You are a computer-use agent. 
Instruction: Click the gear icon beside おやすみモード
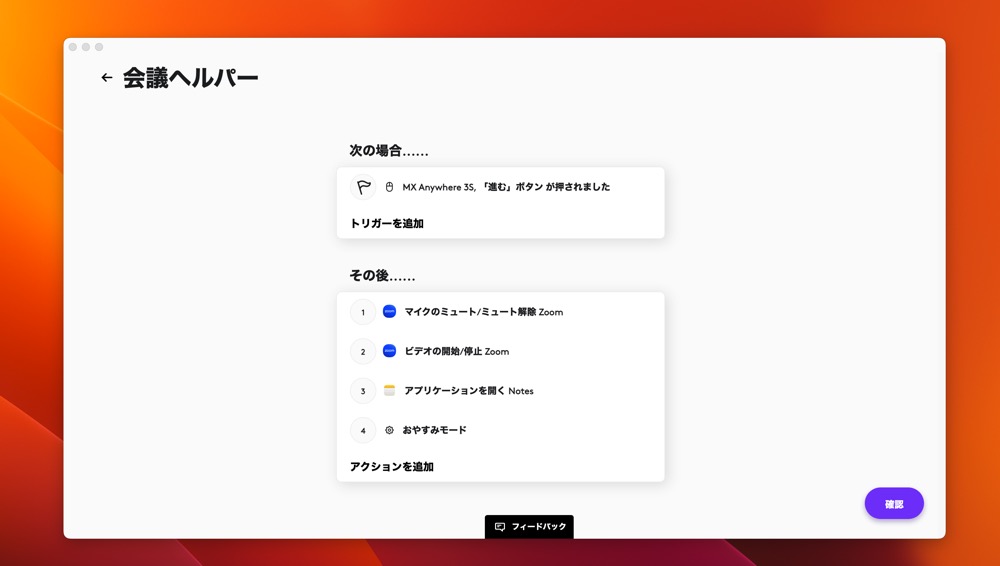coord(390,430)
